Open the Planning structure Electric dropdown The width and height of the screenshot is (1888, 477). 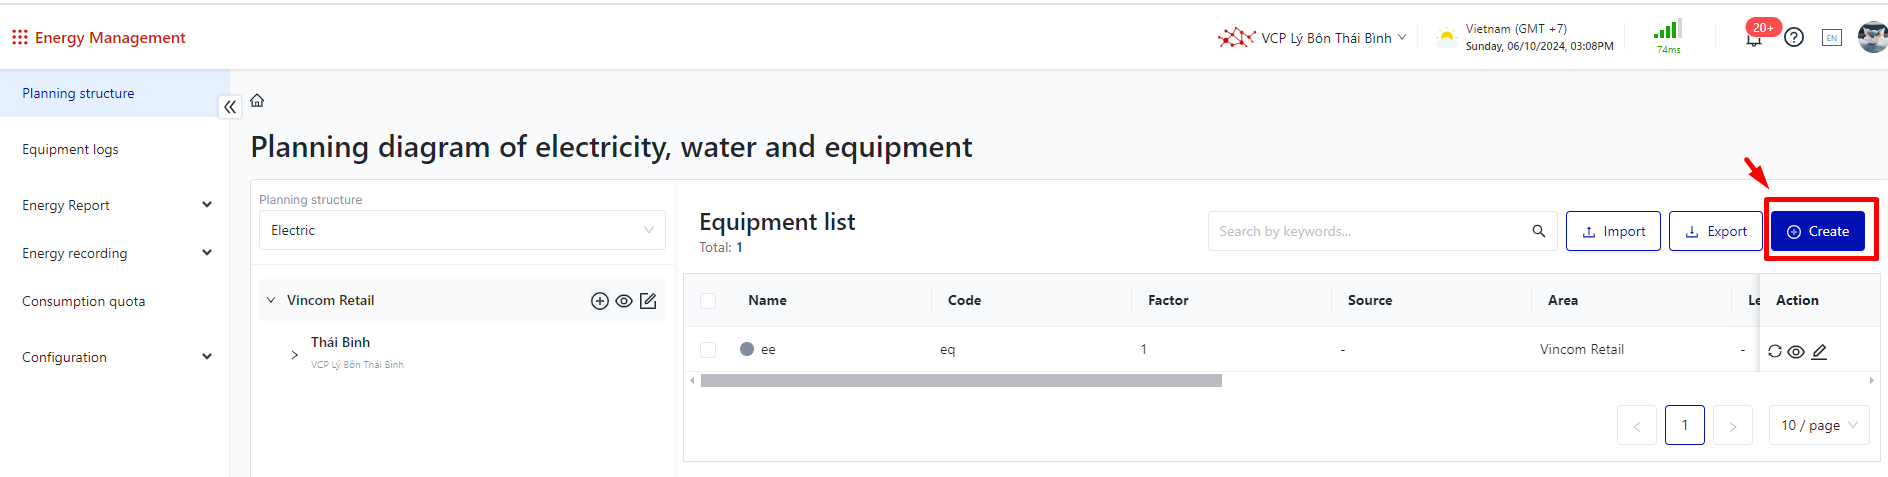[462, 230]
